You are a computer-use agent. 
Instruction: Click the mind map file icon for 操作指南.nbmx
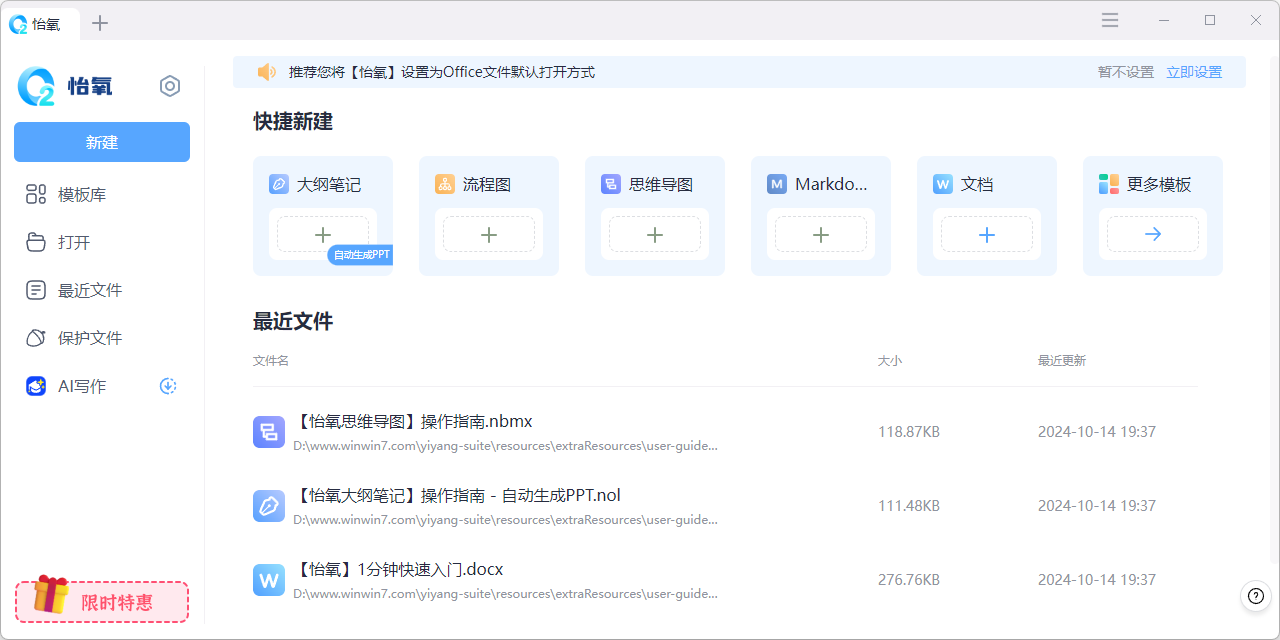269,432
